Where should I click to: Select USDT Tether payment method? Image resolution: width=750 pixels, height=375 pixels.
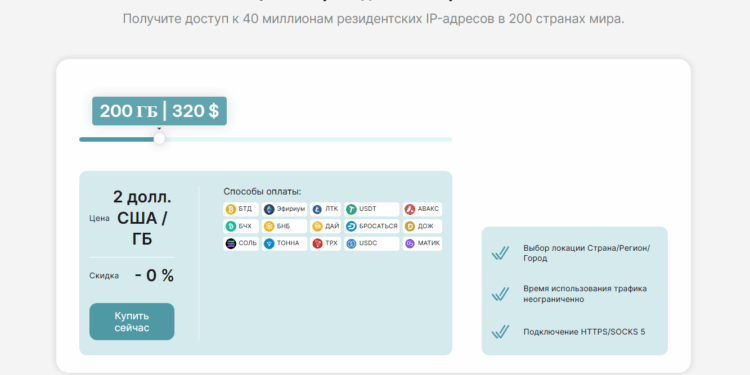372,209
